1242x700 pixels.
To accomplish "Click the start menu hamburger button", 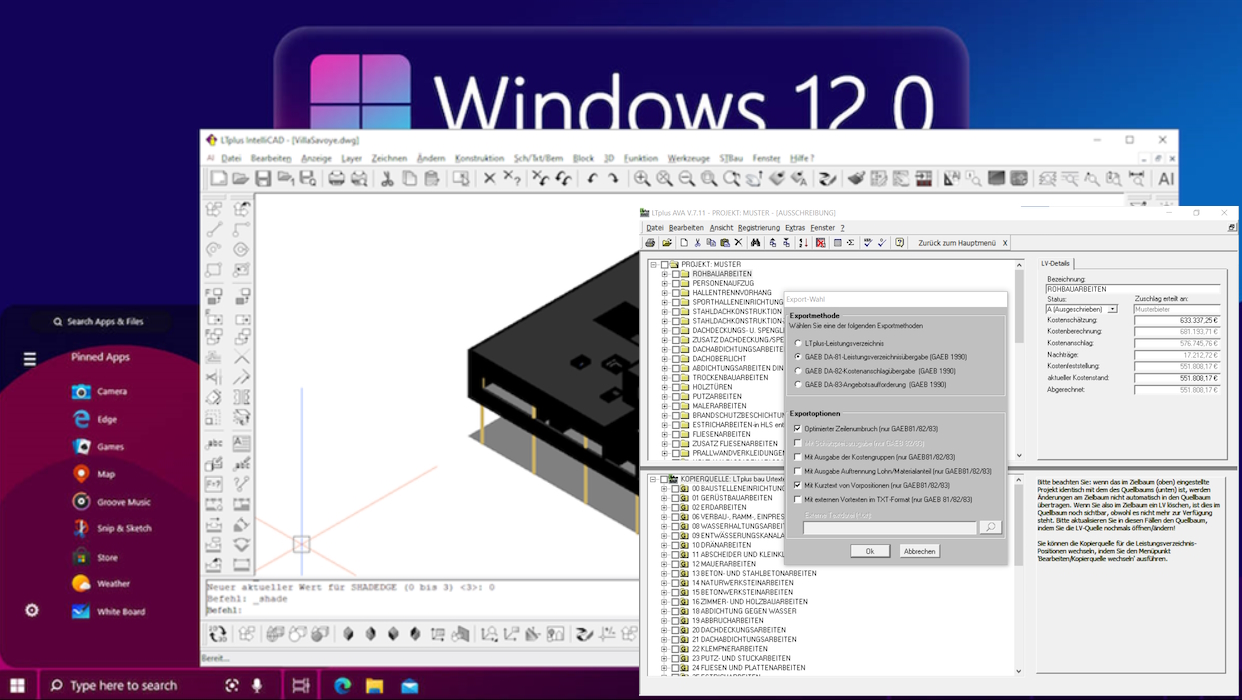I will (x=30, y=359).
